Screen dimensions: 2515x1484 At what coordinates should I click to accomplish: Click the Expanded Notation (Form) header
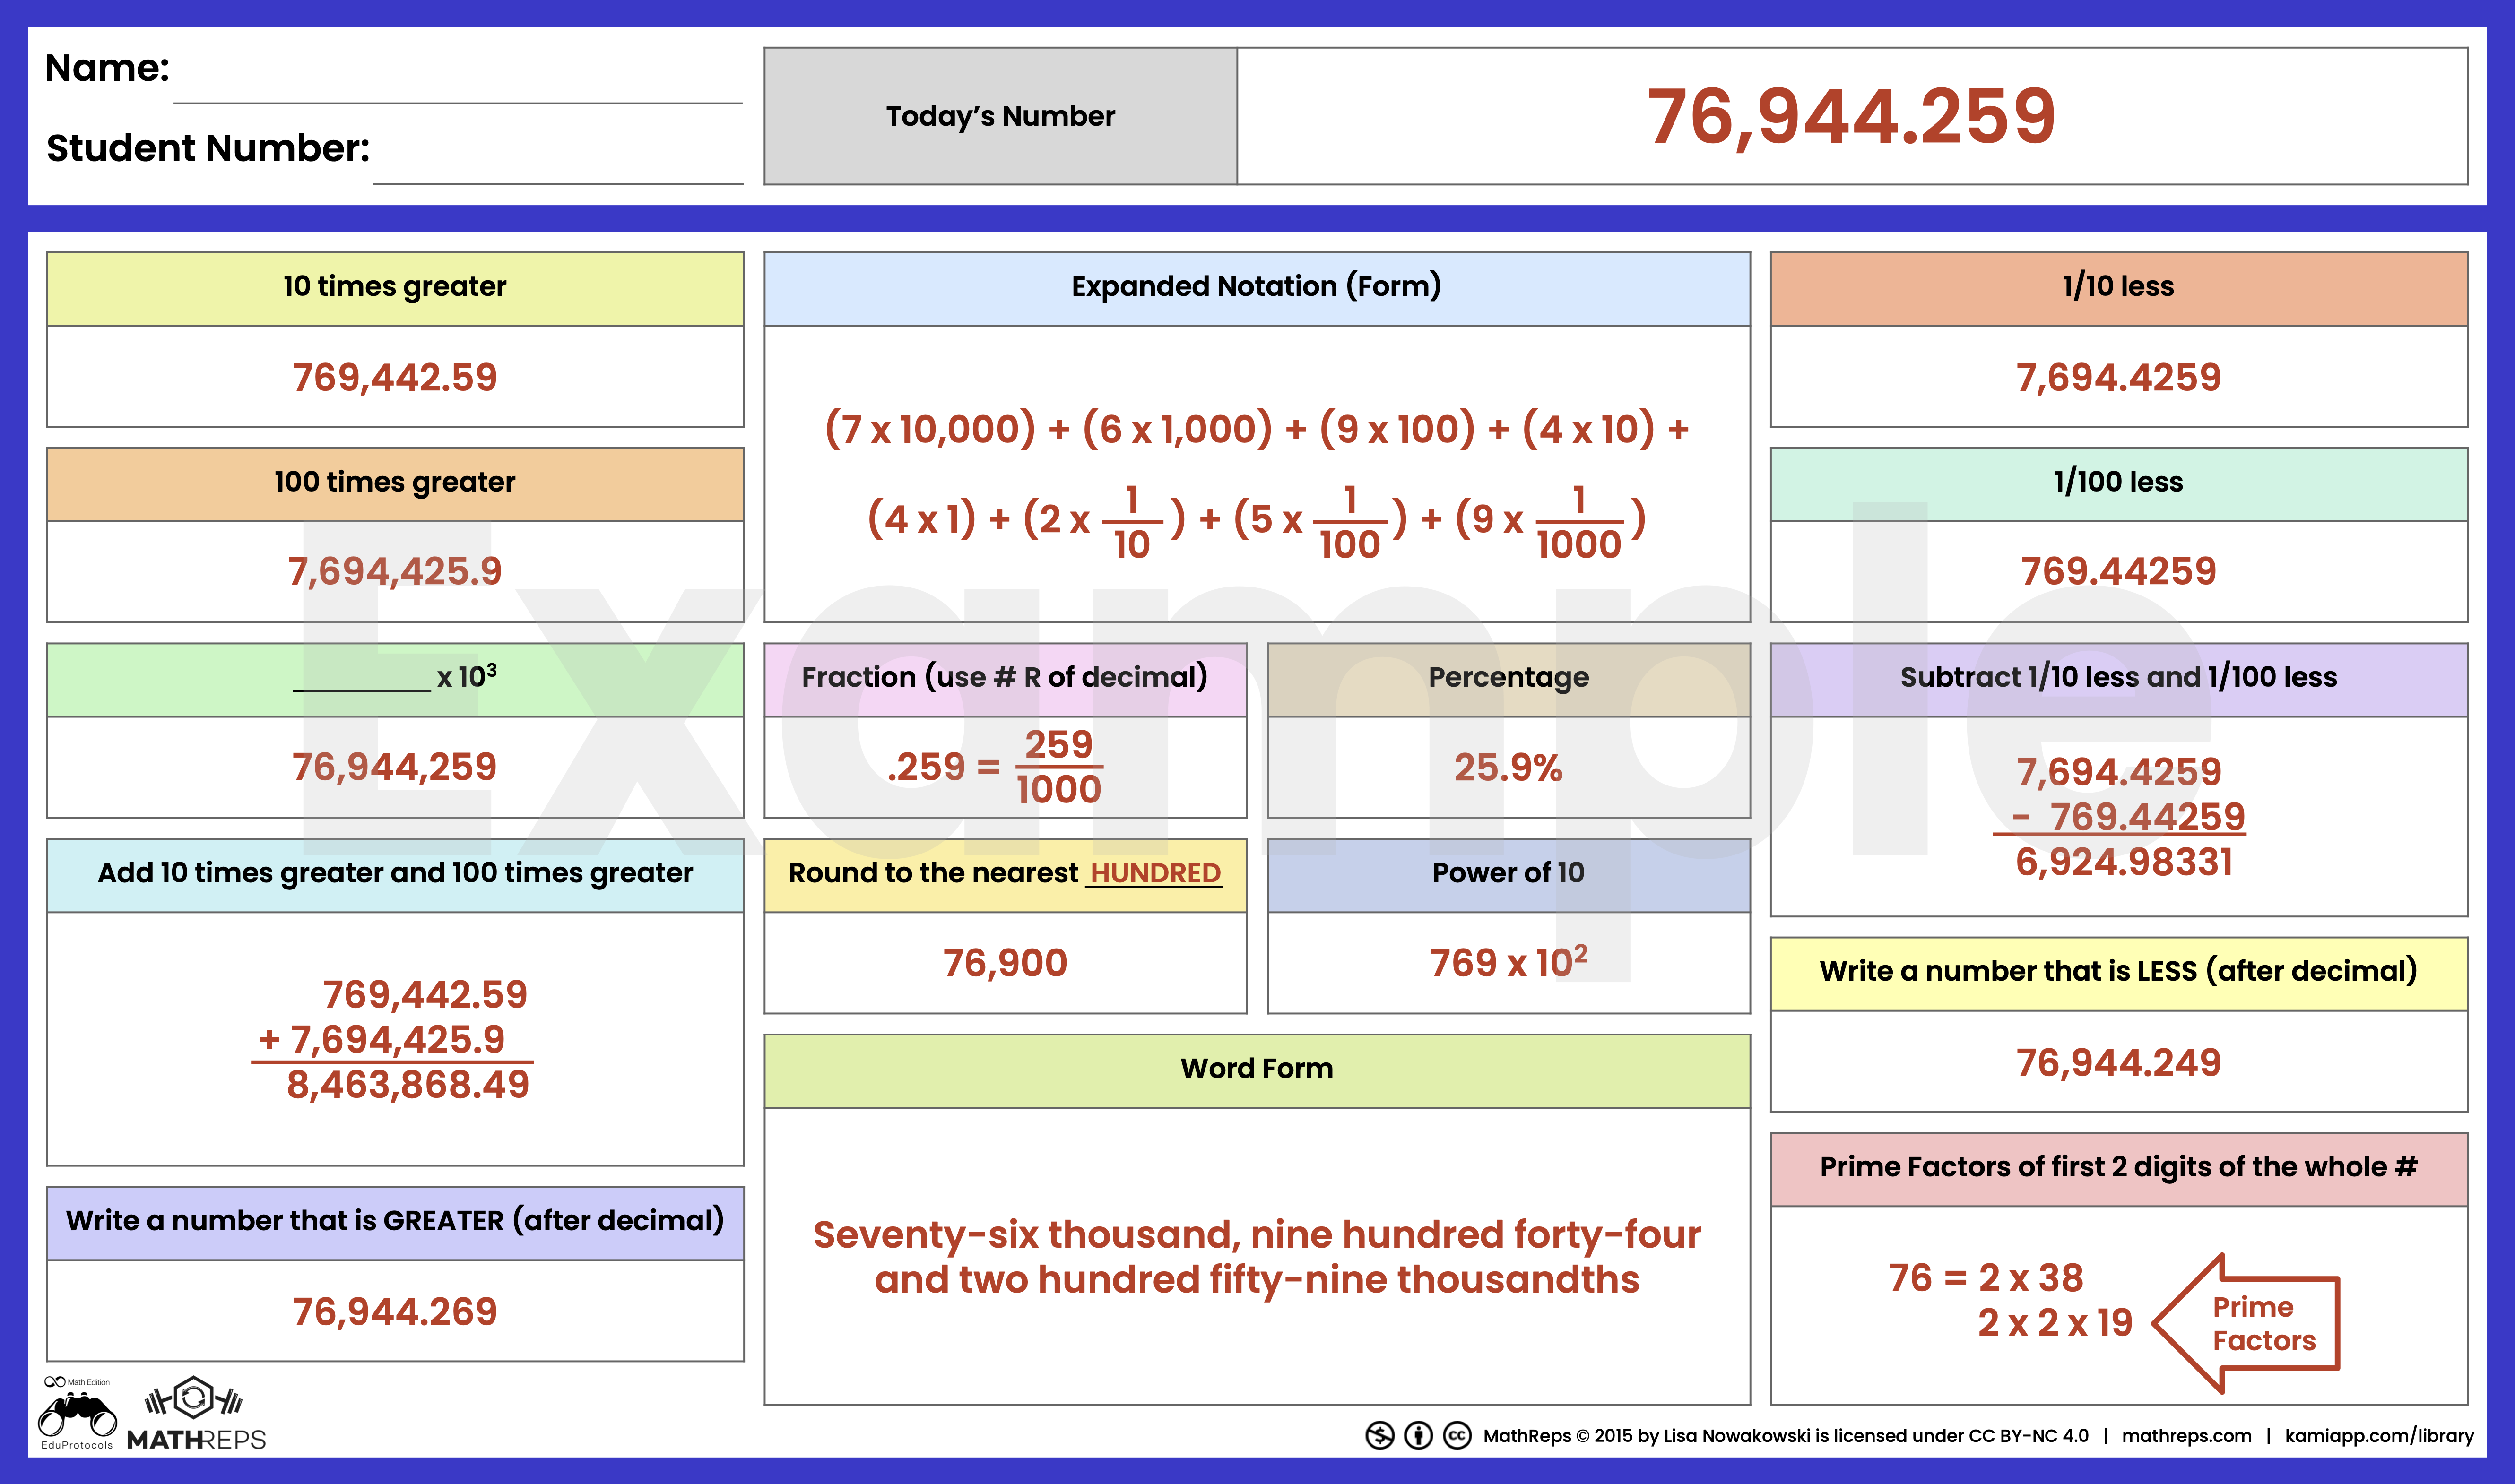pyautogui.click(x=1257, y=288)
